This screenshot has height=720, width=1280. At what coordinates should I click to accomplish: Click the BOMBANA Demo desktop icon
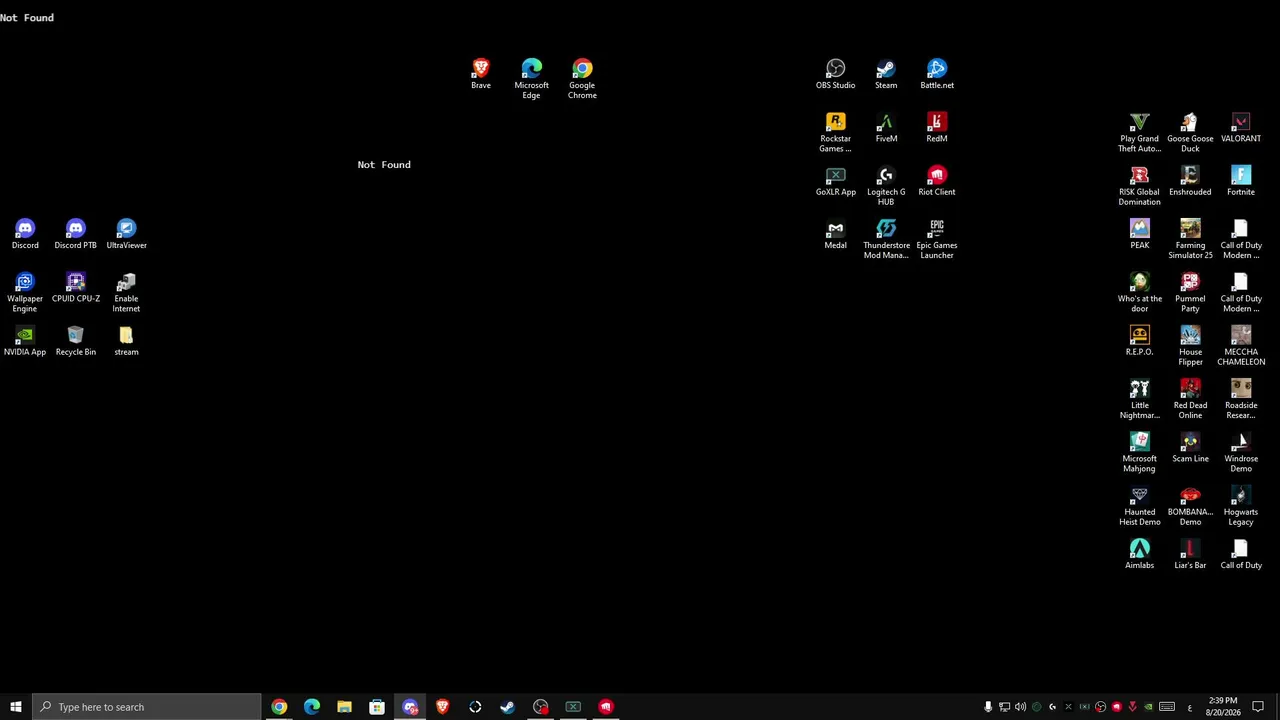click(1190, 506)
